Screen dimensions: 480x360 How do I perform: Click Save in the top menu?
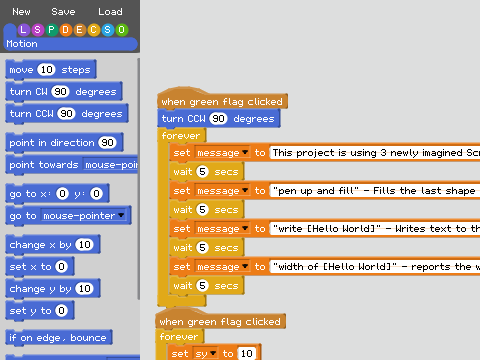(x=63, y=12)
